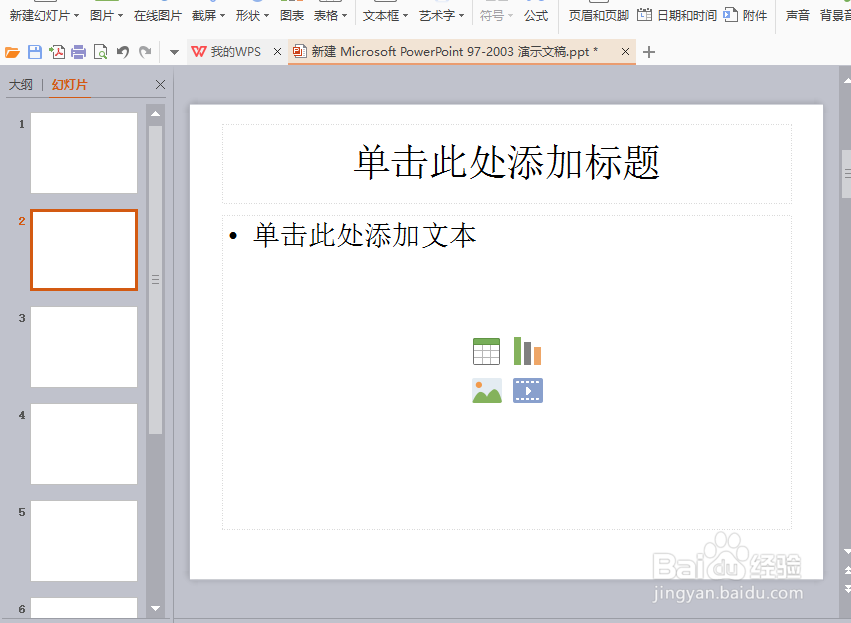Expand the 文本框 dropdown
The width and height of the screenshot is (851, 623).
(405, 16)
